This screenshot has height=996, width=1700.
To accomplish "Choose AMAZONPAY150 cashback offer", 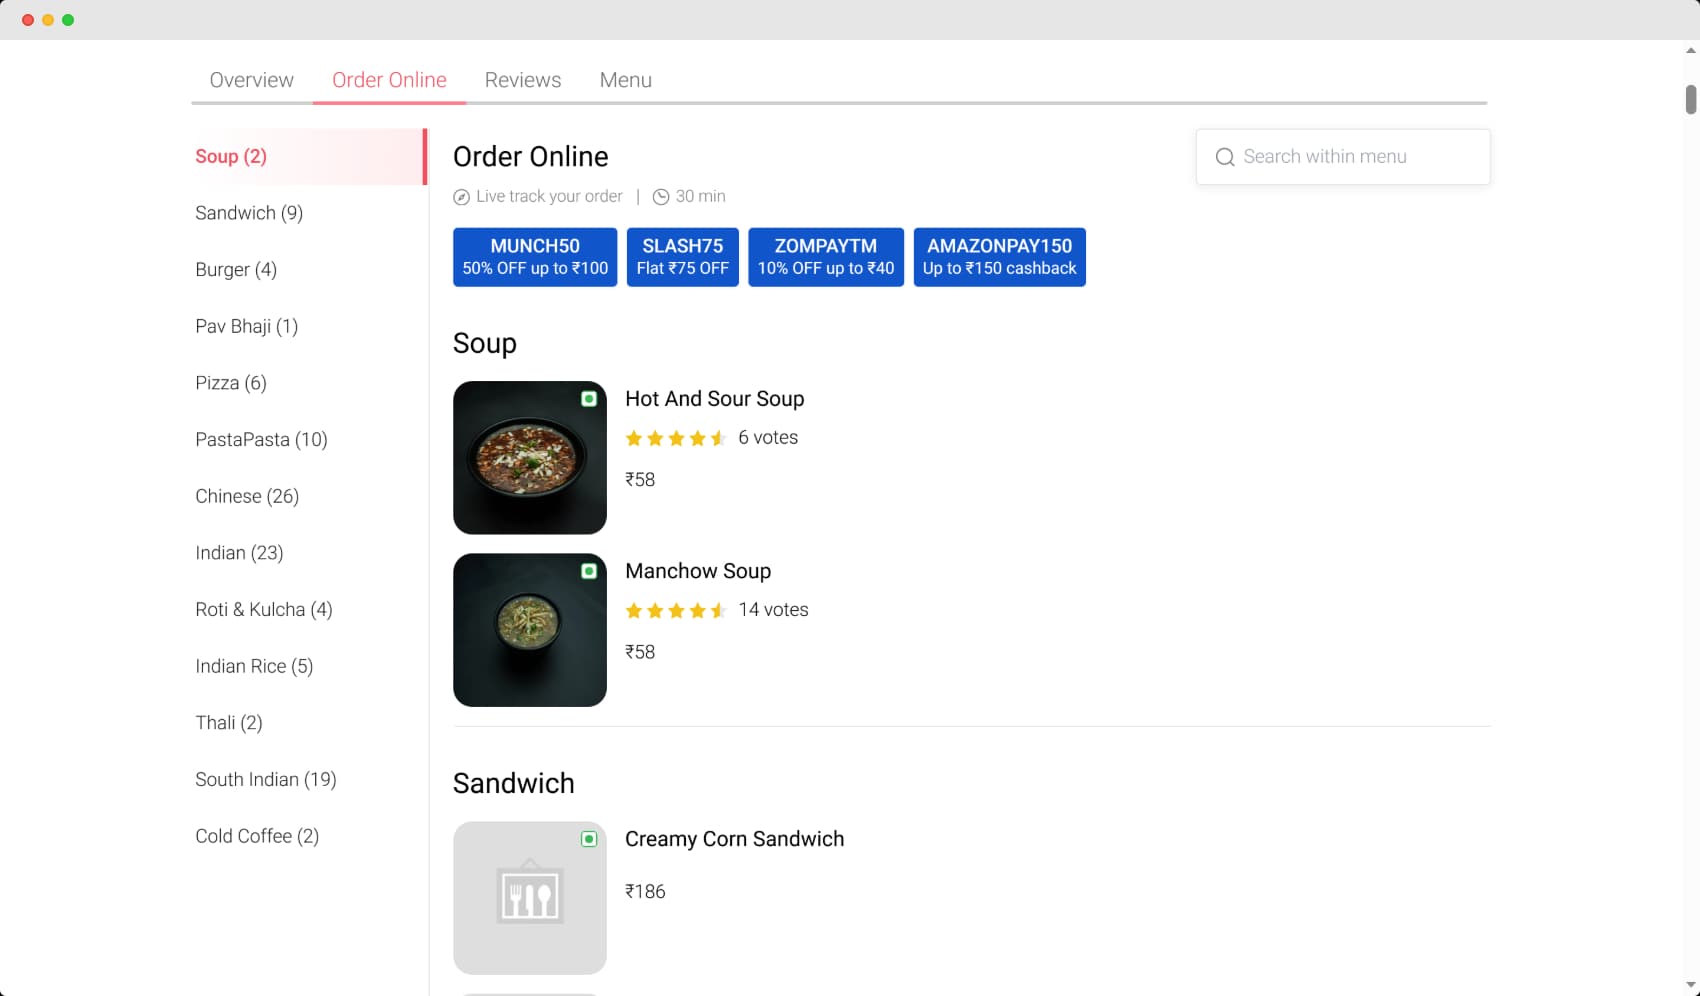I will (1000, 257).
